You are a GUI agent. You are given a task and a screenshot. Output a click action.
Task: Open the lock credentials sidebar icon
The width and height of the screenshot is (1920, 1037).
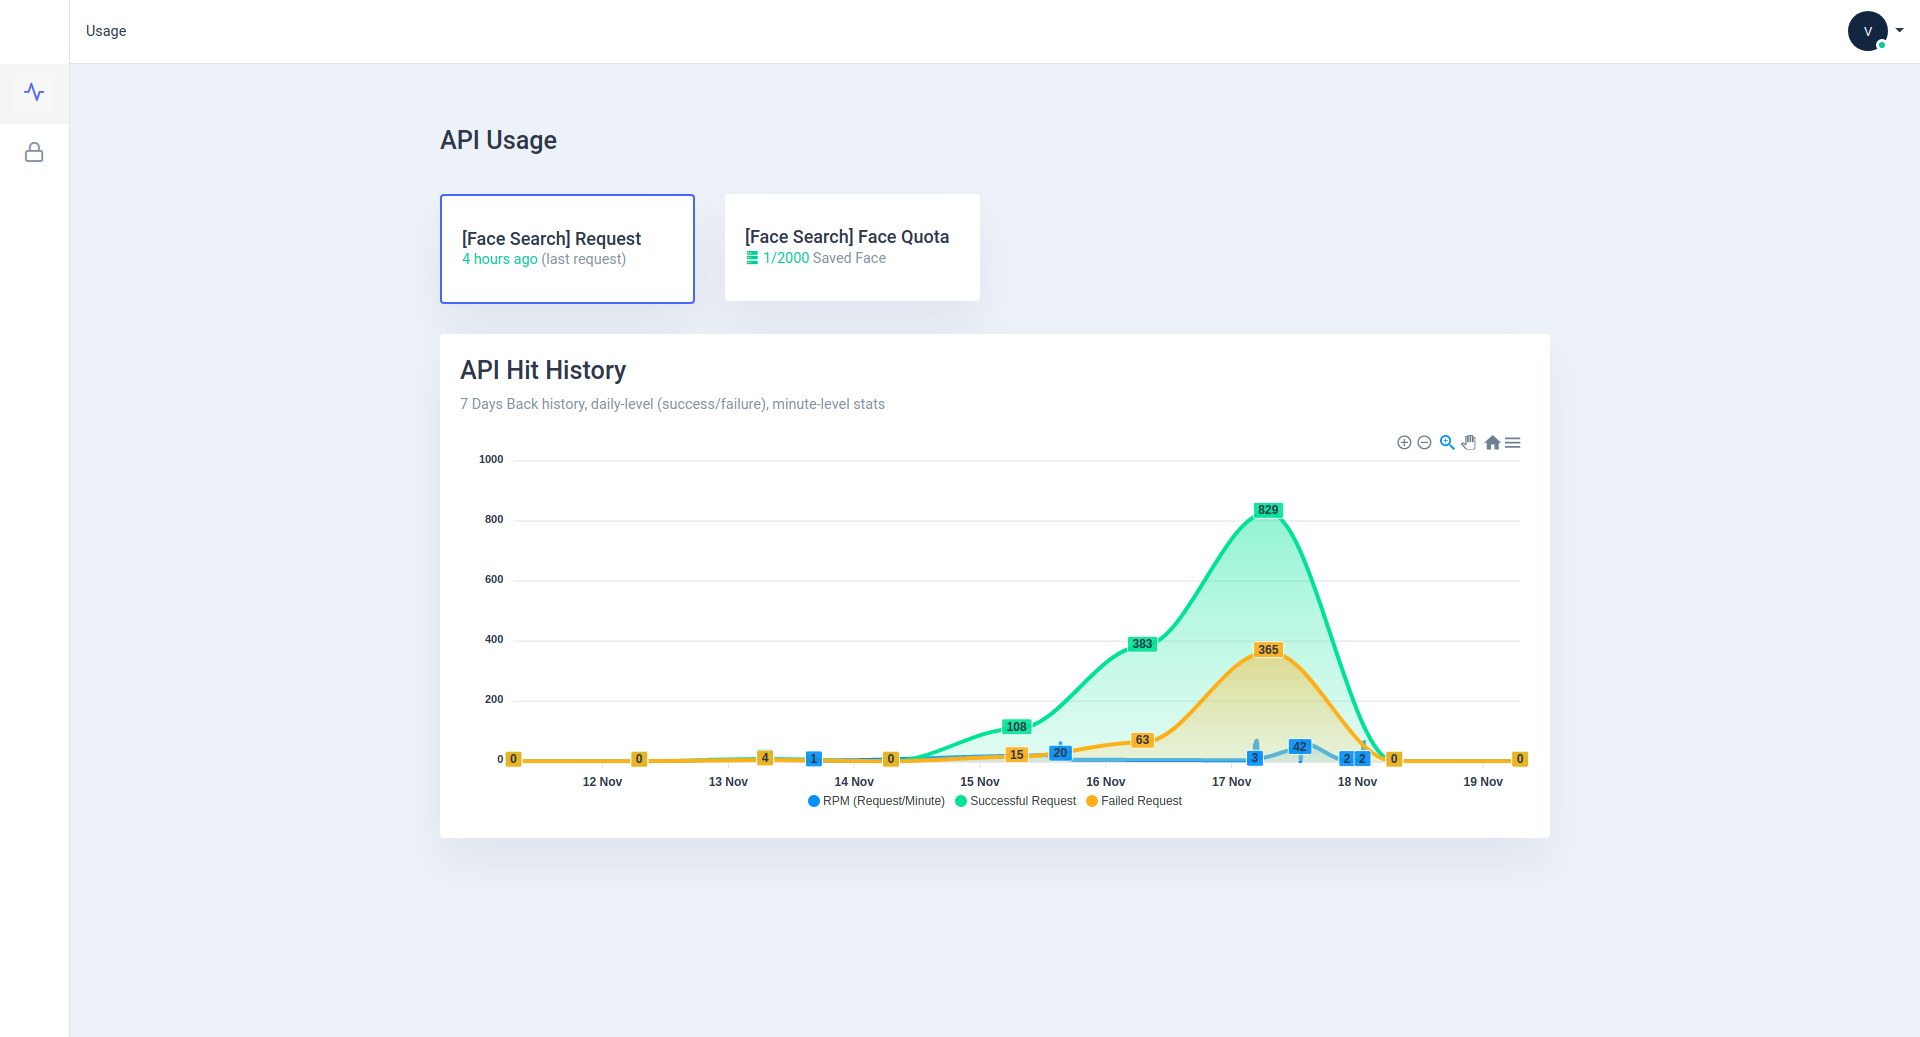point(34,152)
